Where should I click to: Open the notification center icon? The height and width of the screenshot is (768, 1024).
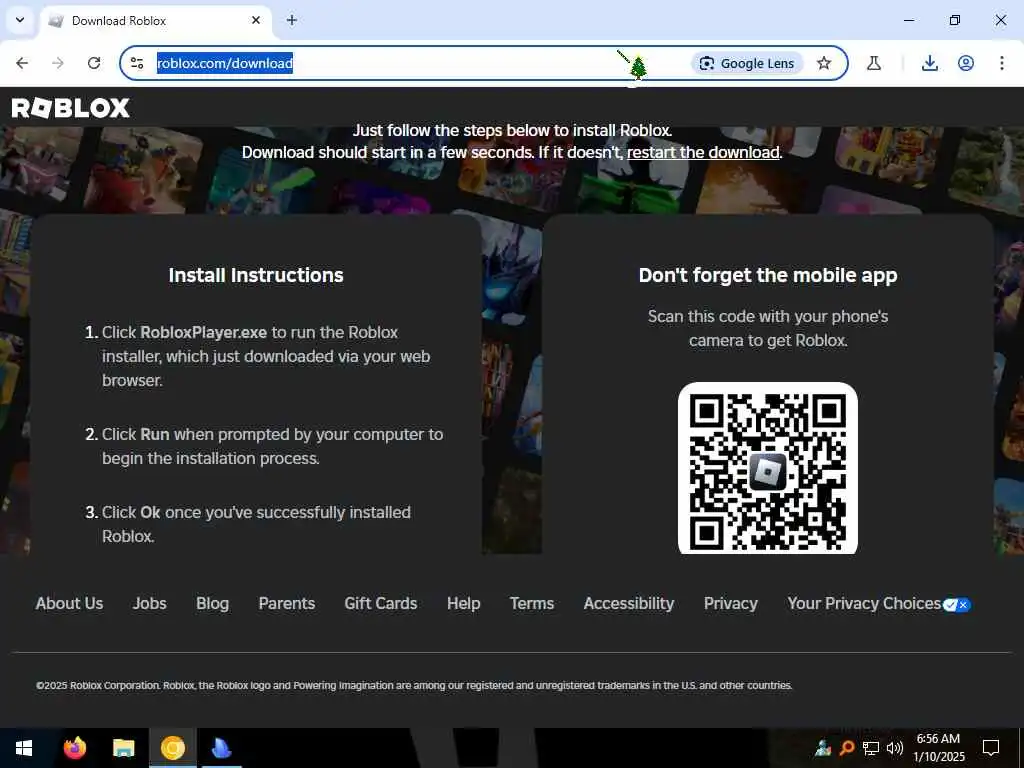click(x=991, y=748)
